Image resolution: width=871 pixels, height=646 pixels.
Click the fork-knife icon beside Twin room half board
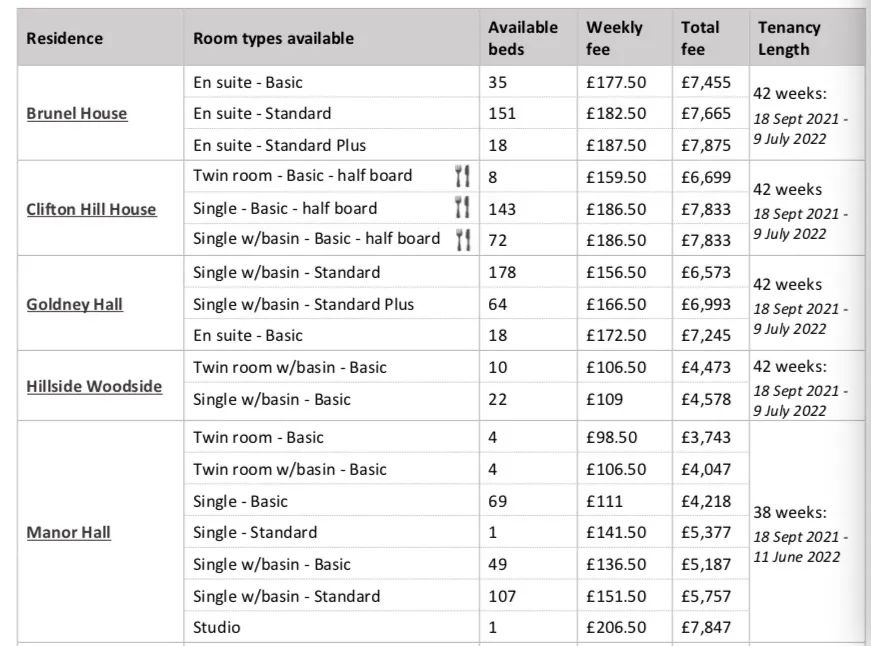(462, 176)
